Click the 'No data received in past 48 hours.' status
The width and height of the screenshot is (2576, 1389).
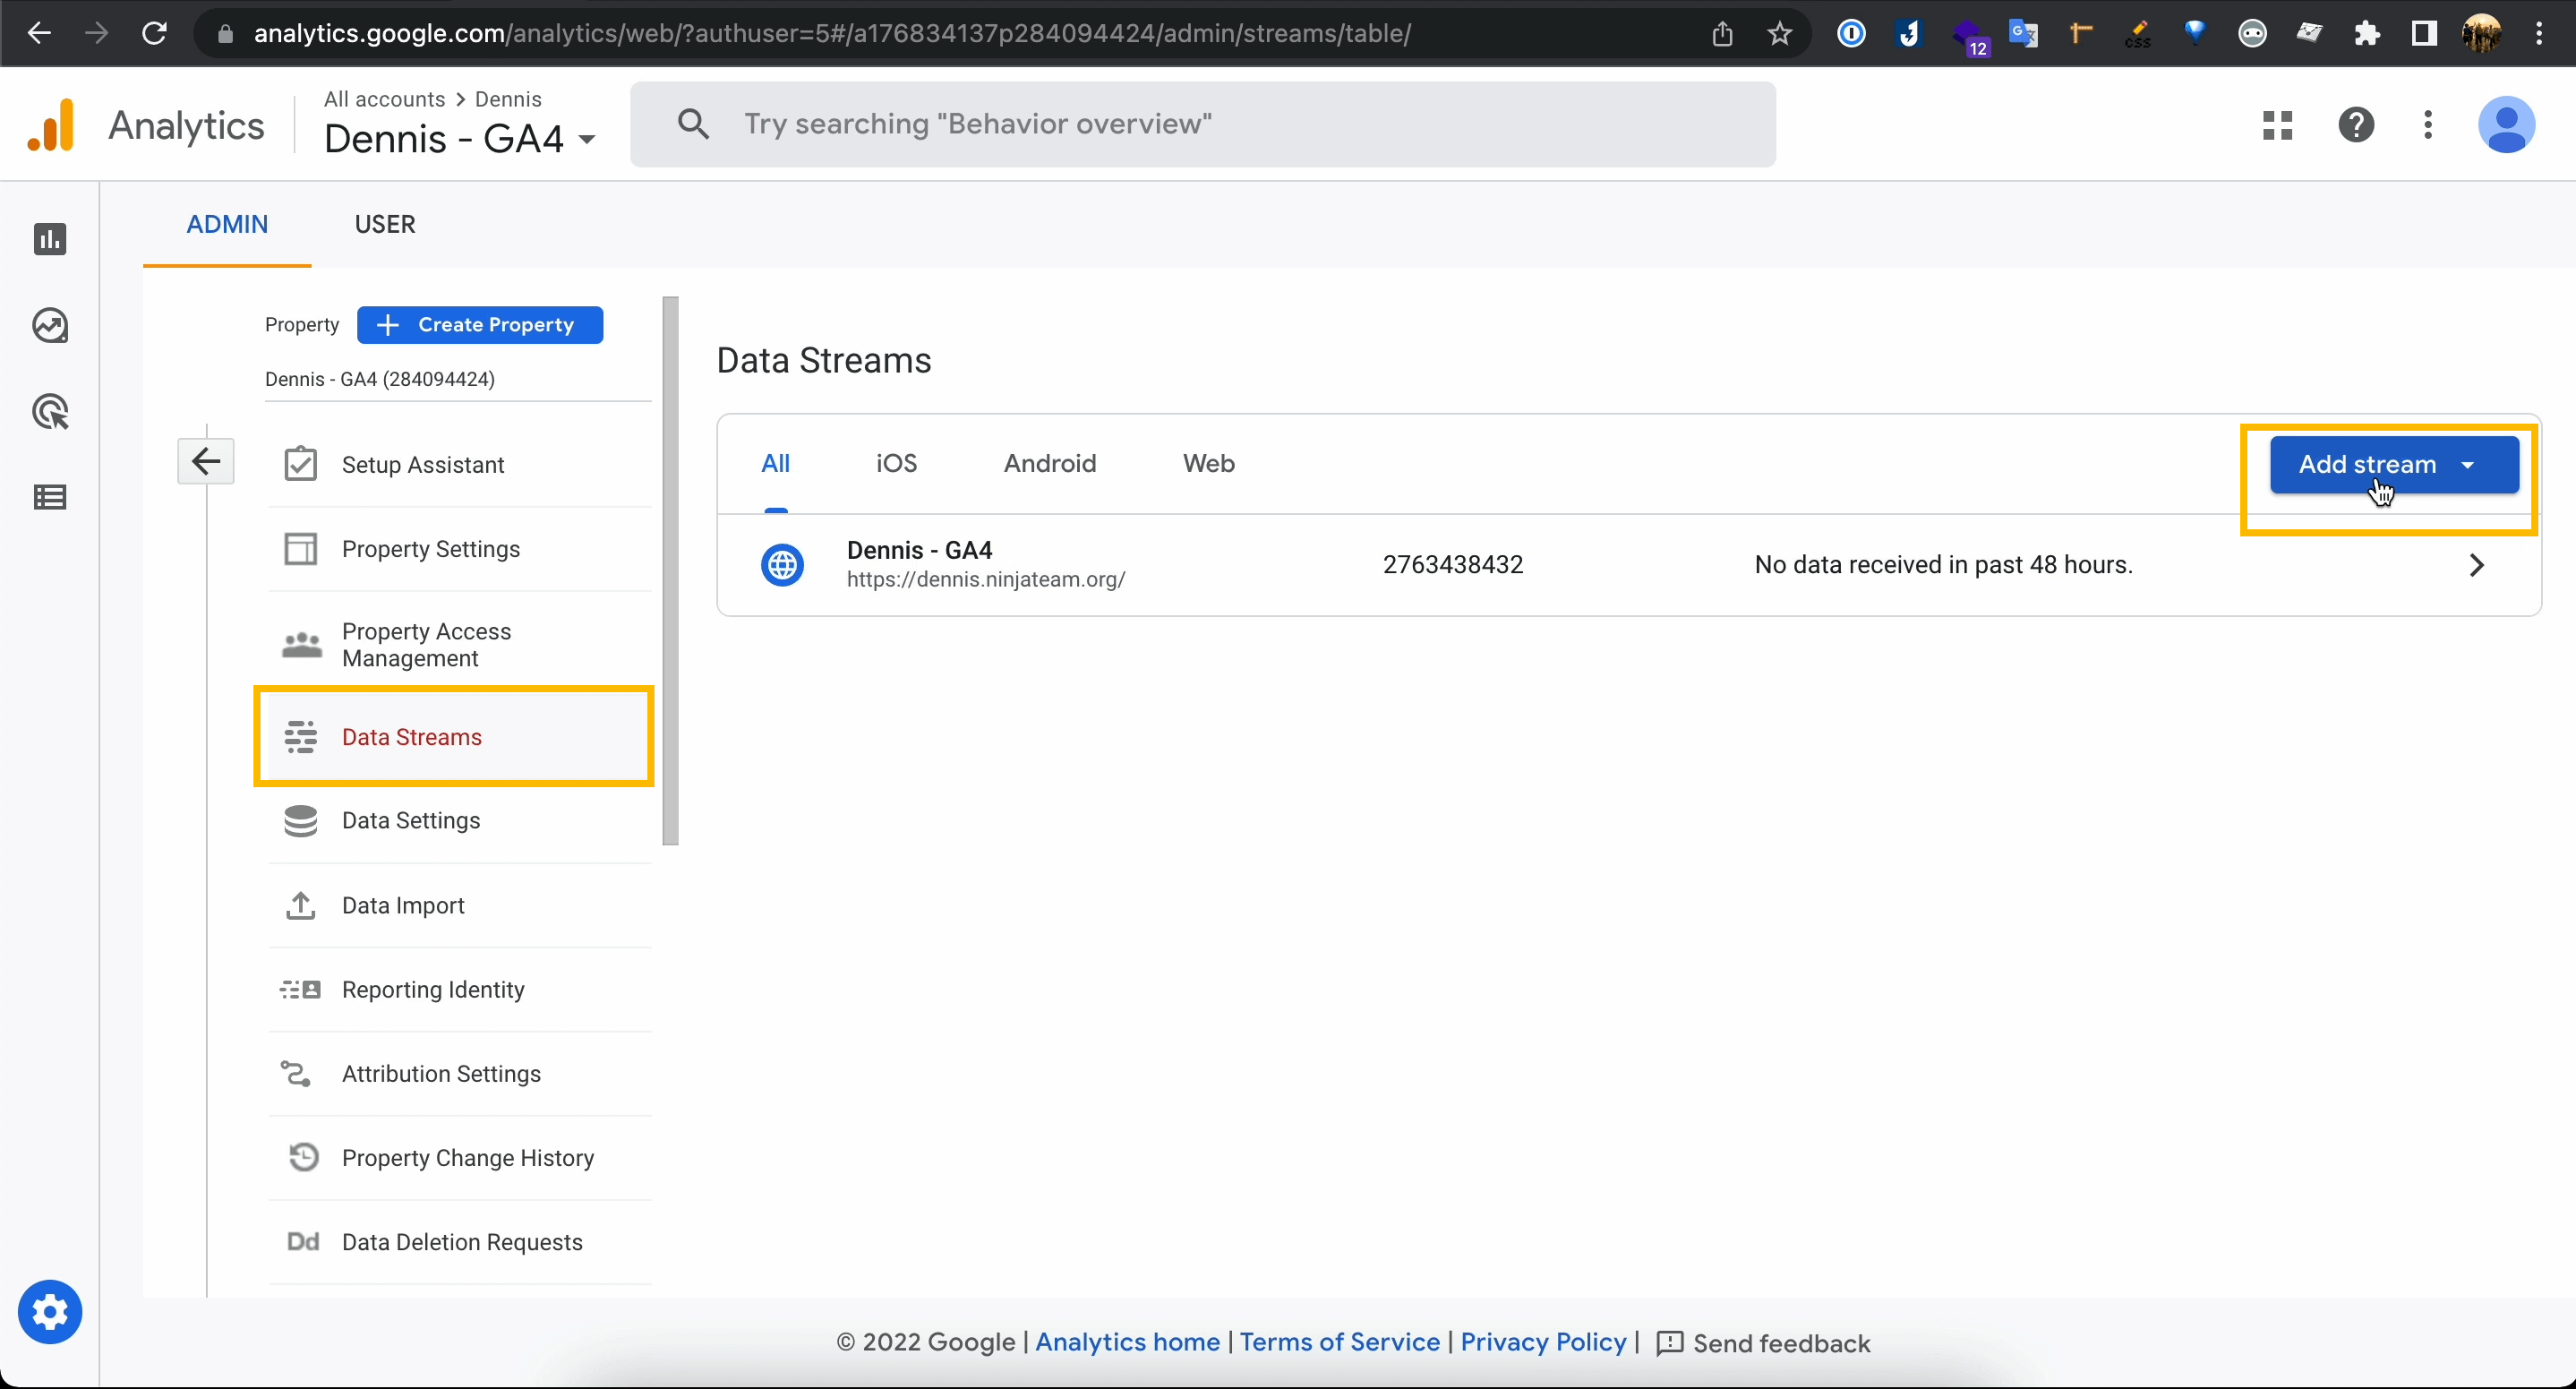coord(1944,565)
